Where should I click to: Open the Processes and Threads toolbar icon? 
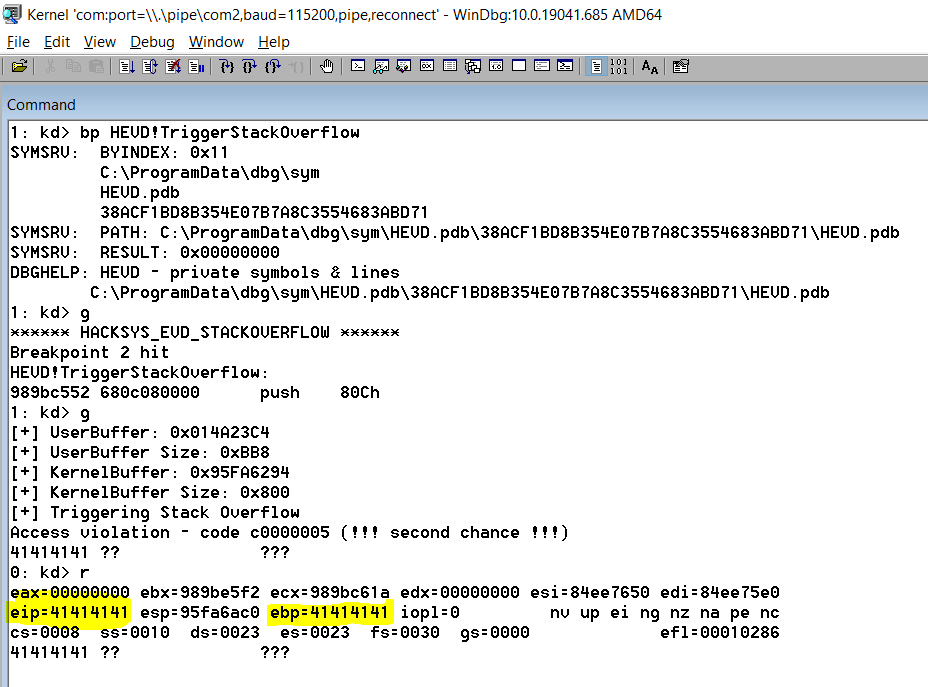[x=542, y=66]
